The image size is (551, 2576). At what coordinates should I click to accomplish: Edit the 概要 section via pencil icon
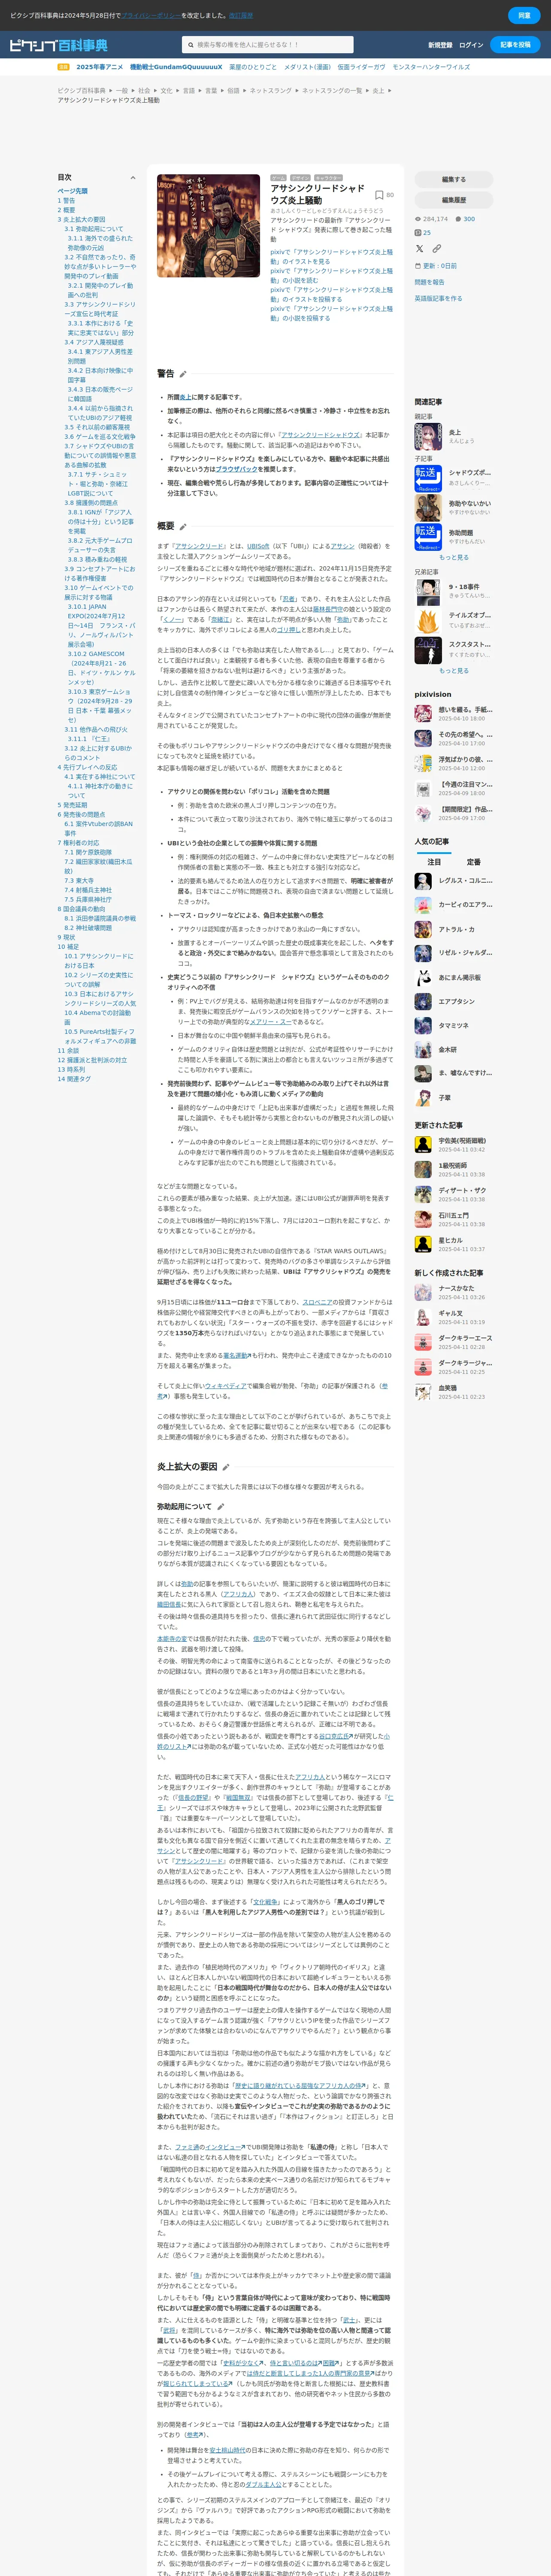[x=183, y=526]
